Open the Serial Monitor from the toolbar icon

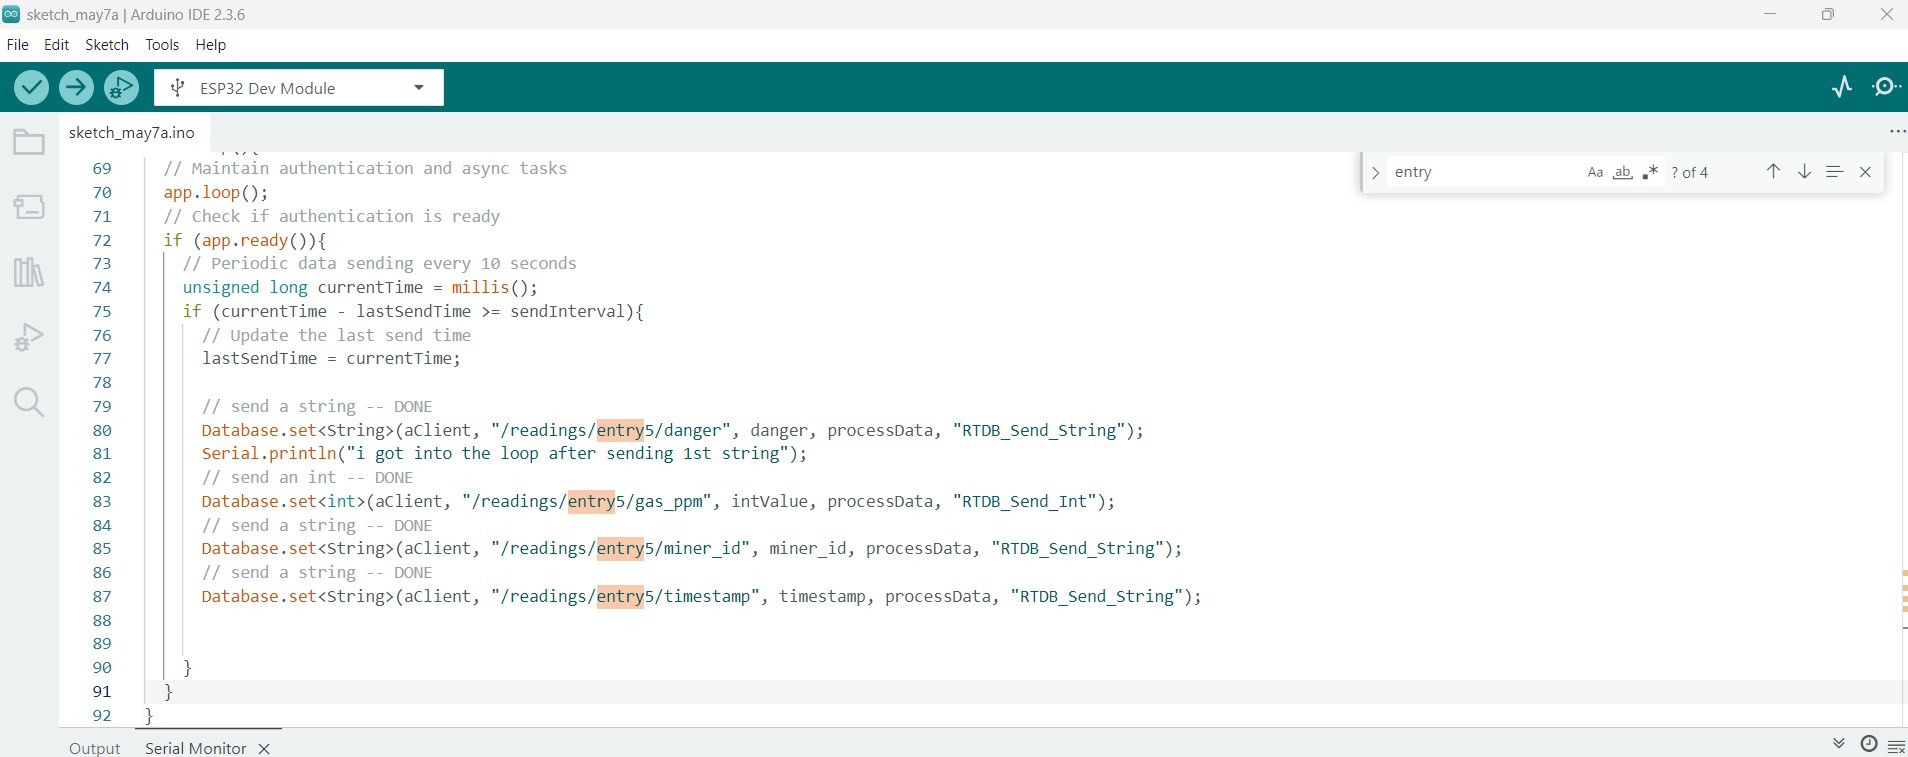click(1886, 87)
